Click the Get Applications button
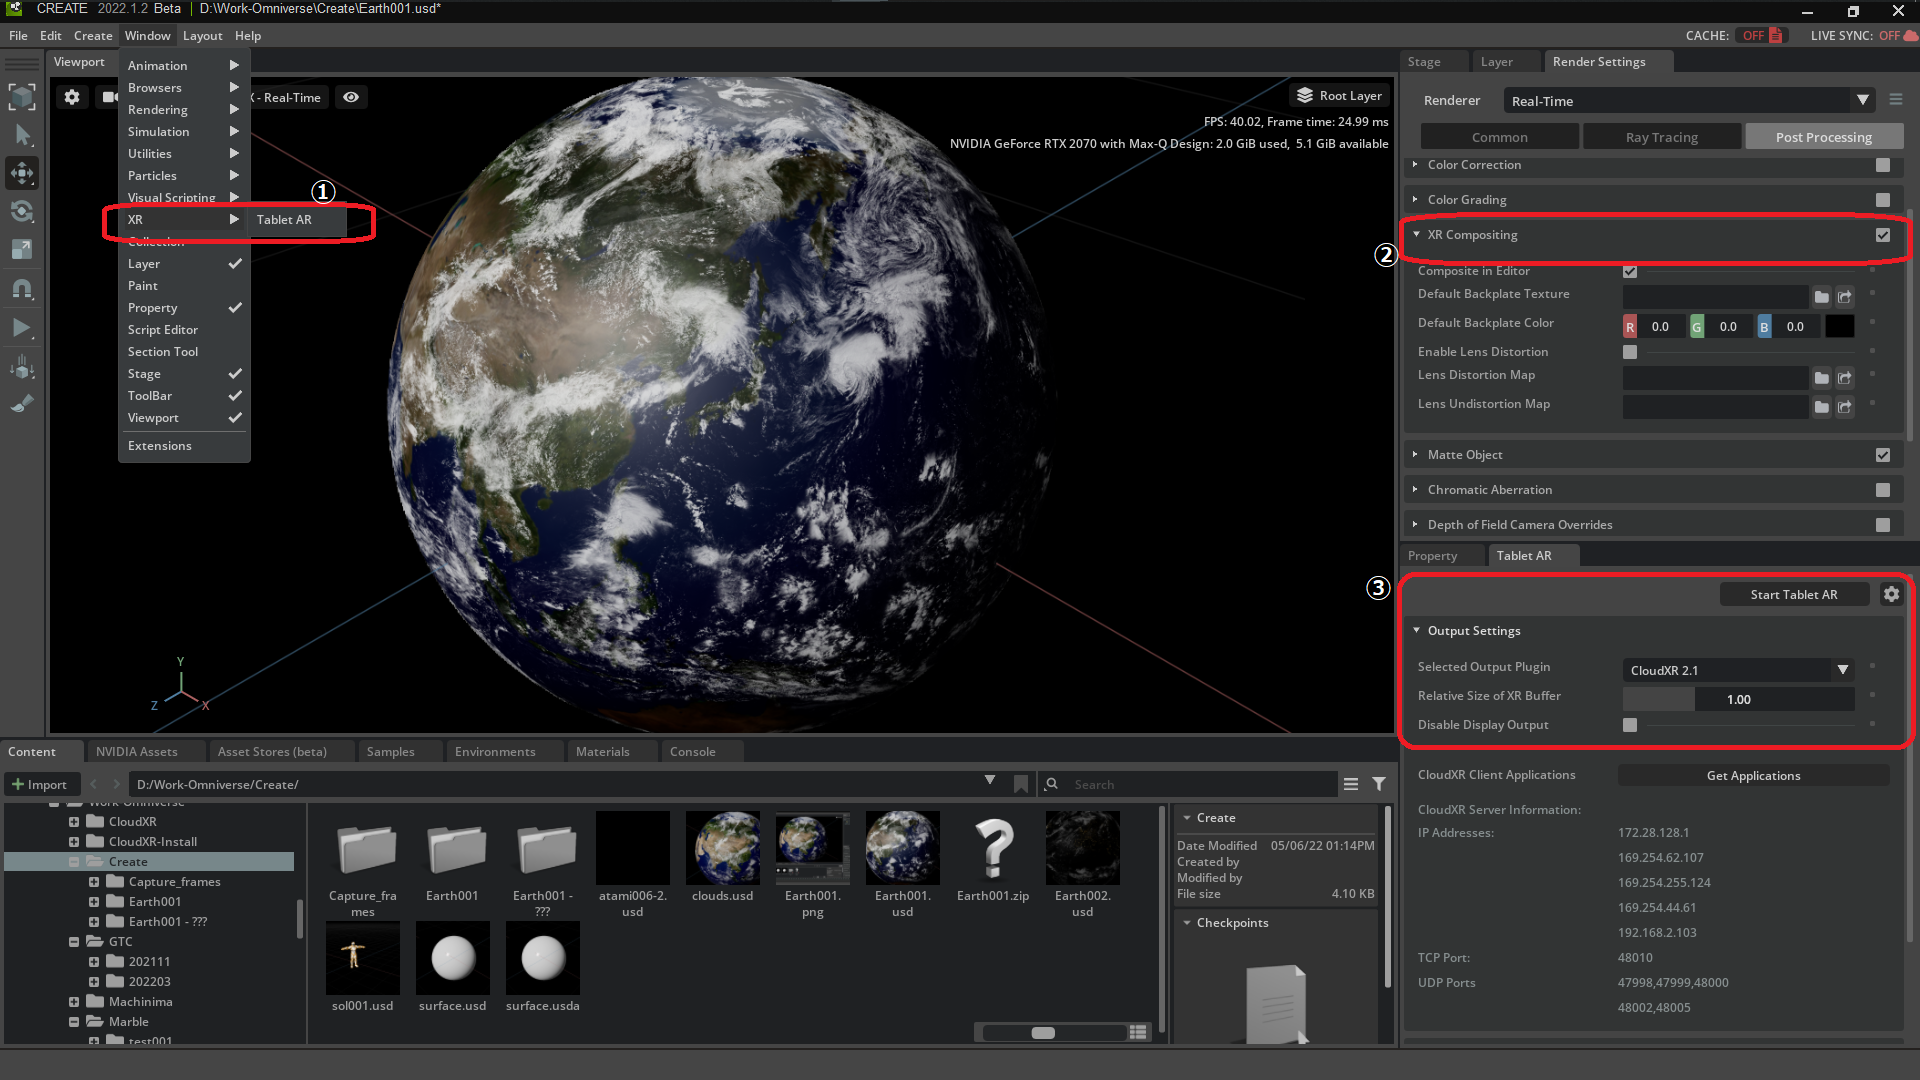The image size is (1920, 1080). [1753, 775]
